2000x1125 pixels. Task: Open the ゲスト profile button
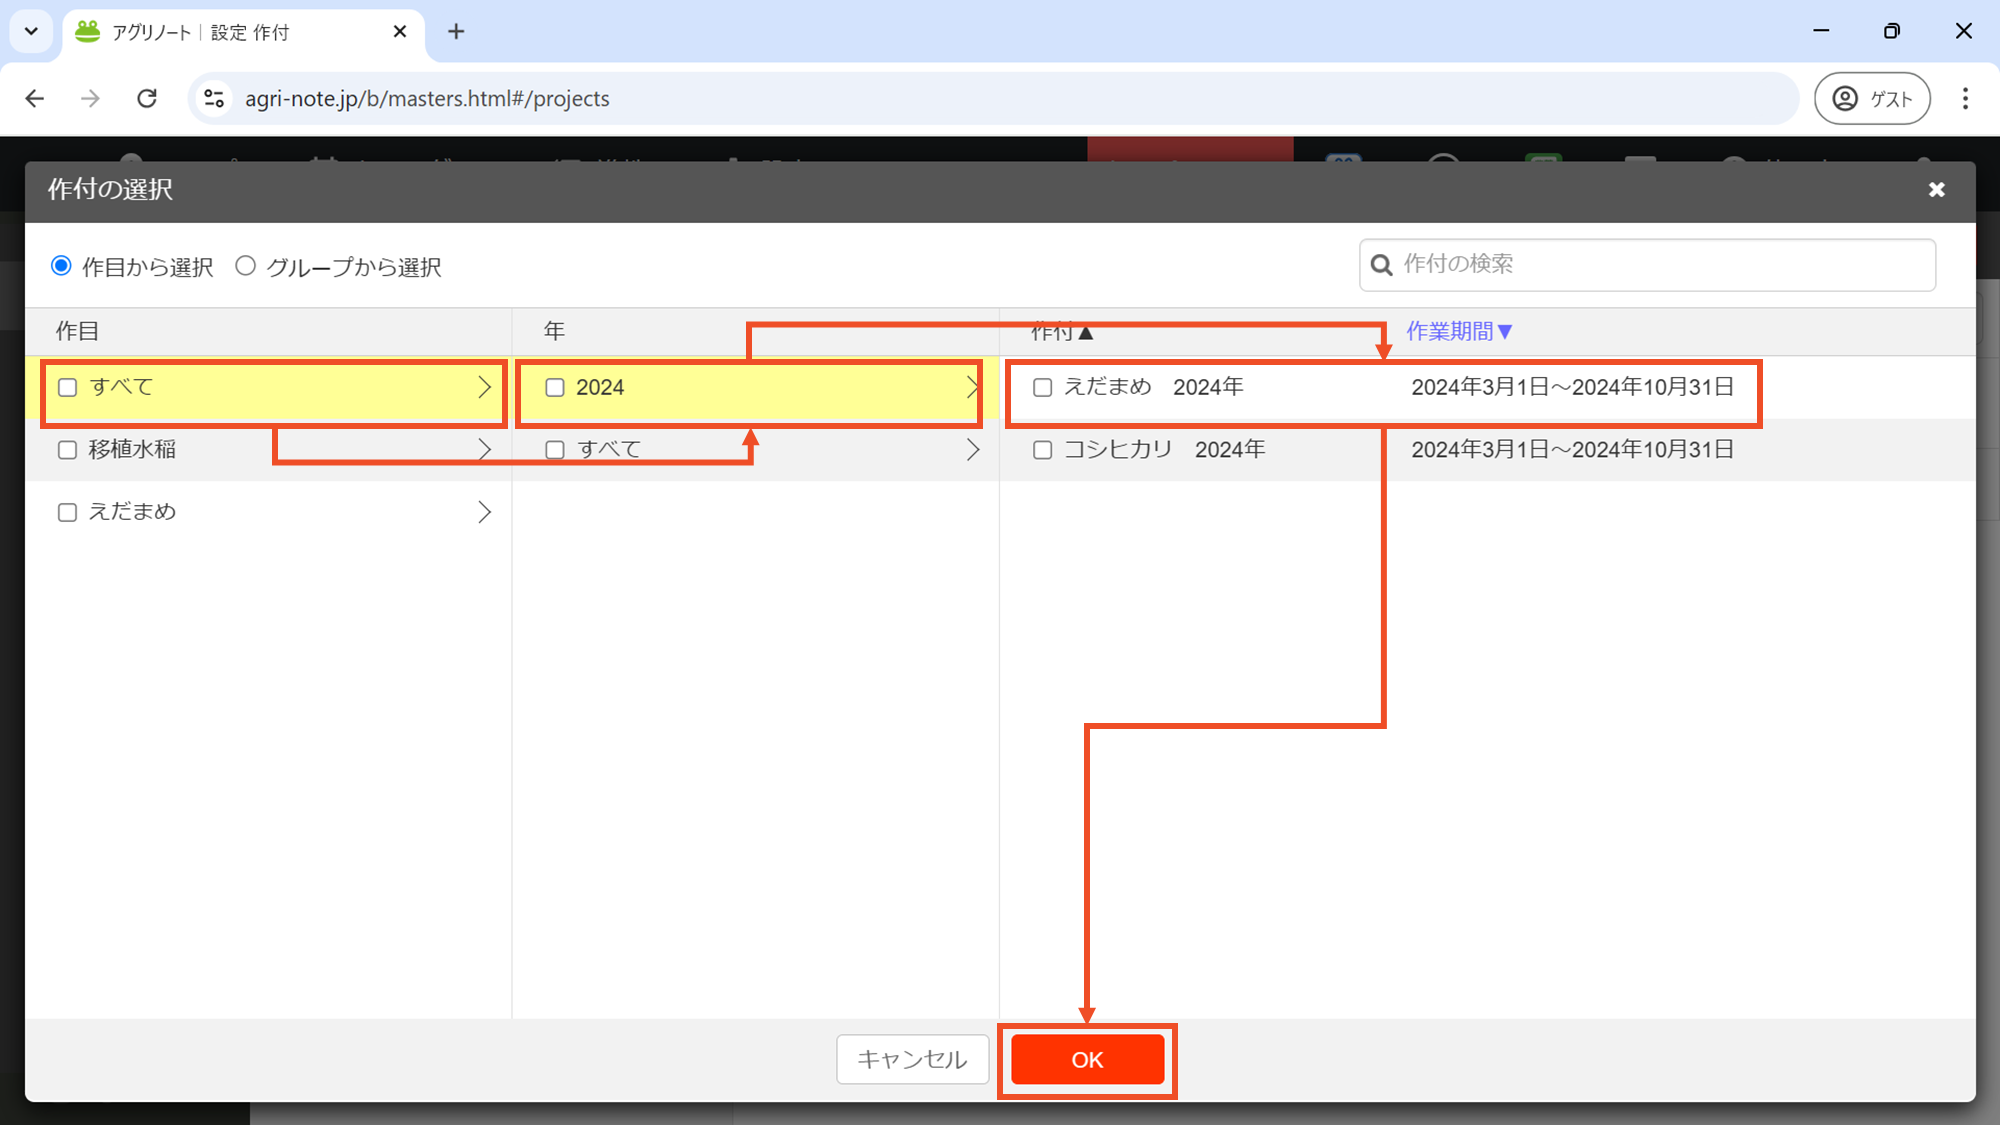[x=1871, y=98]
